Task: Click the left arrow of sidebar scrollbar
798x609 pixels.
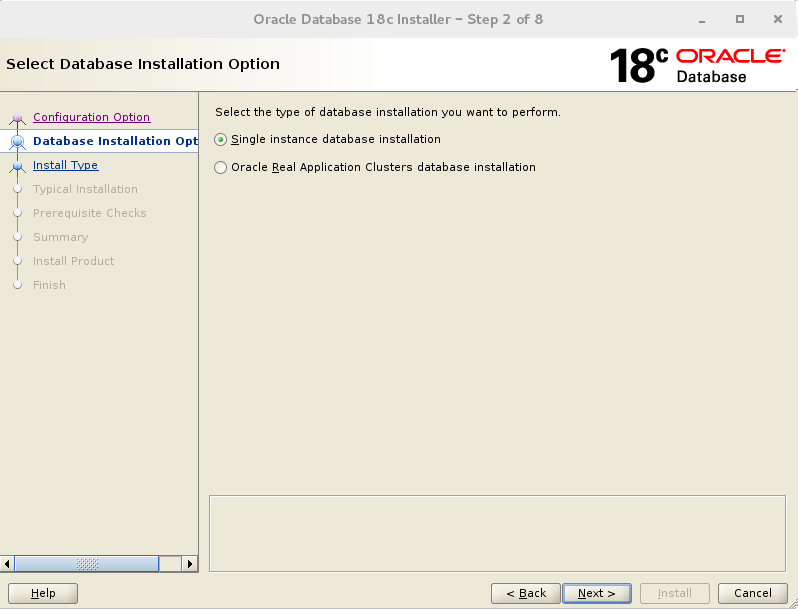Action: pyautogui.click(x=7, y=564)
